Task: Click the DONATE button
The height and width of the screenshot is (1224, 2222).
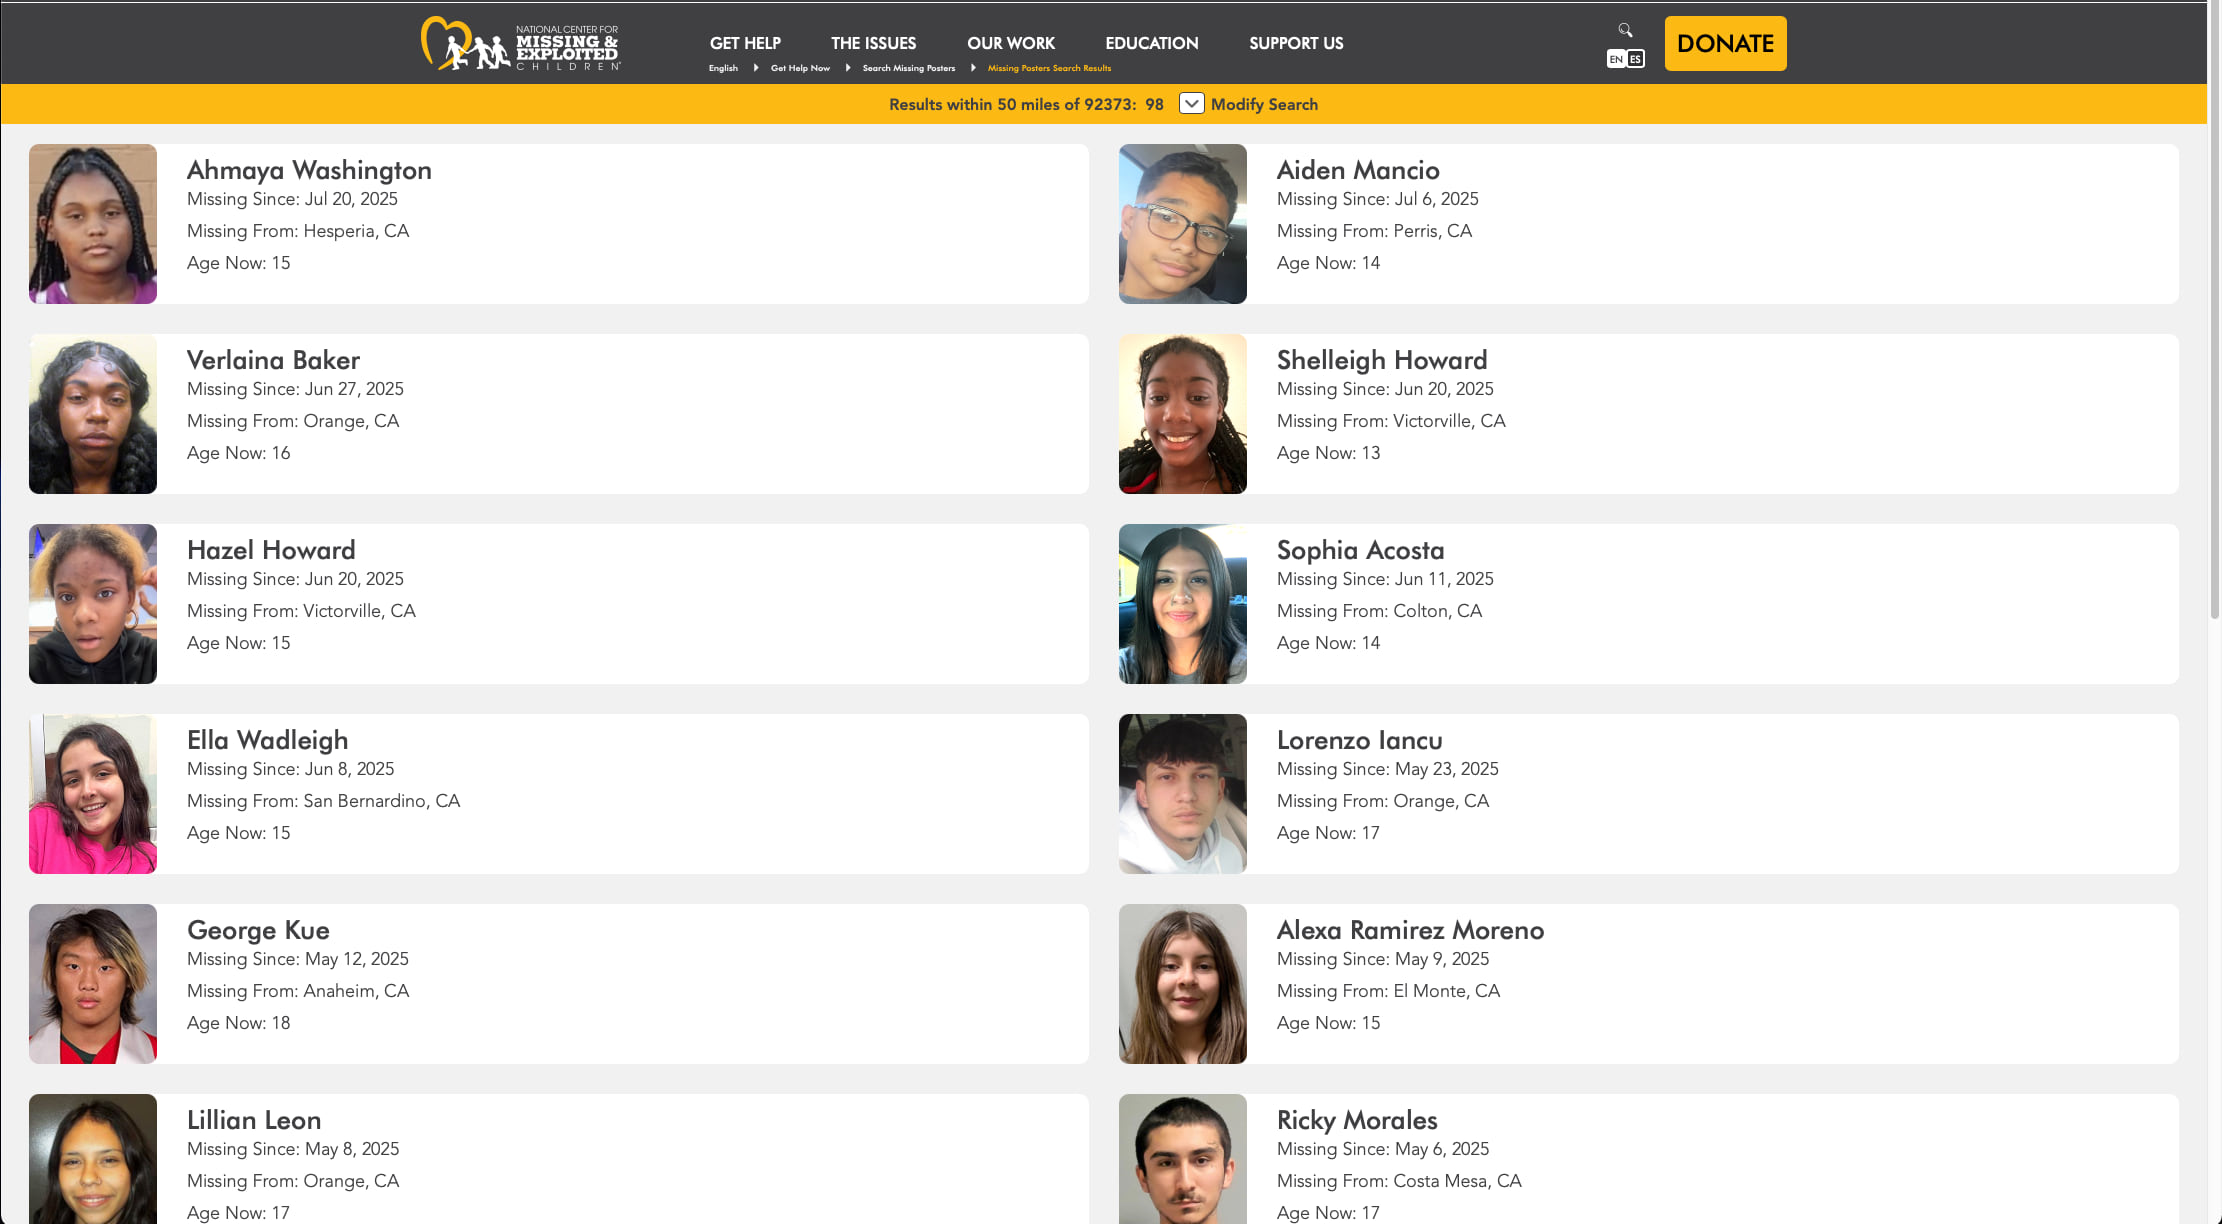Action: click(x=1725, y=43)
